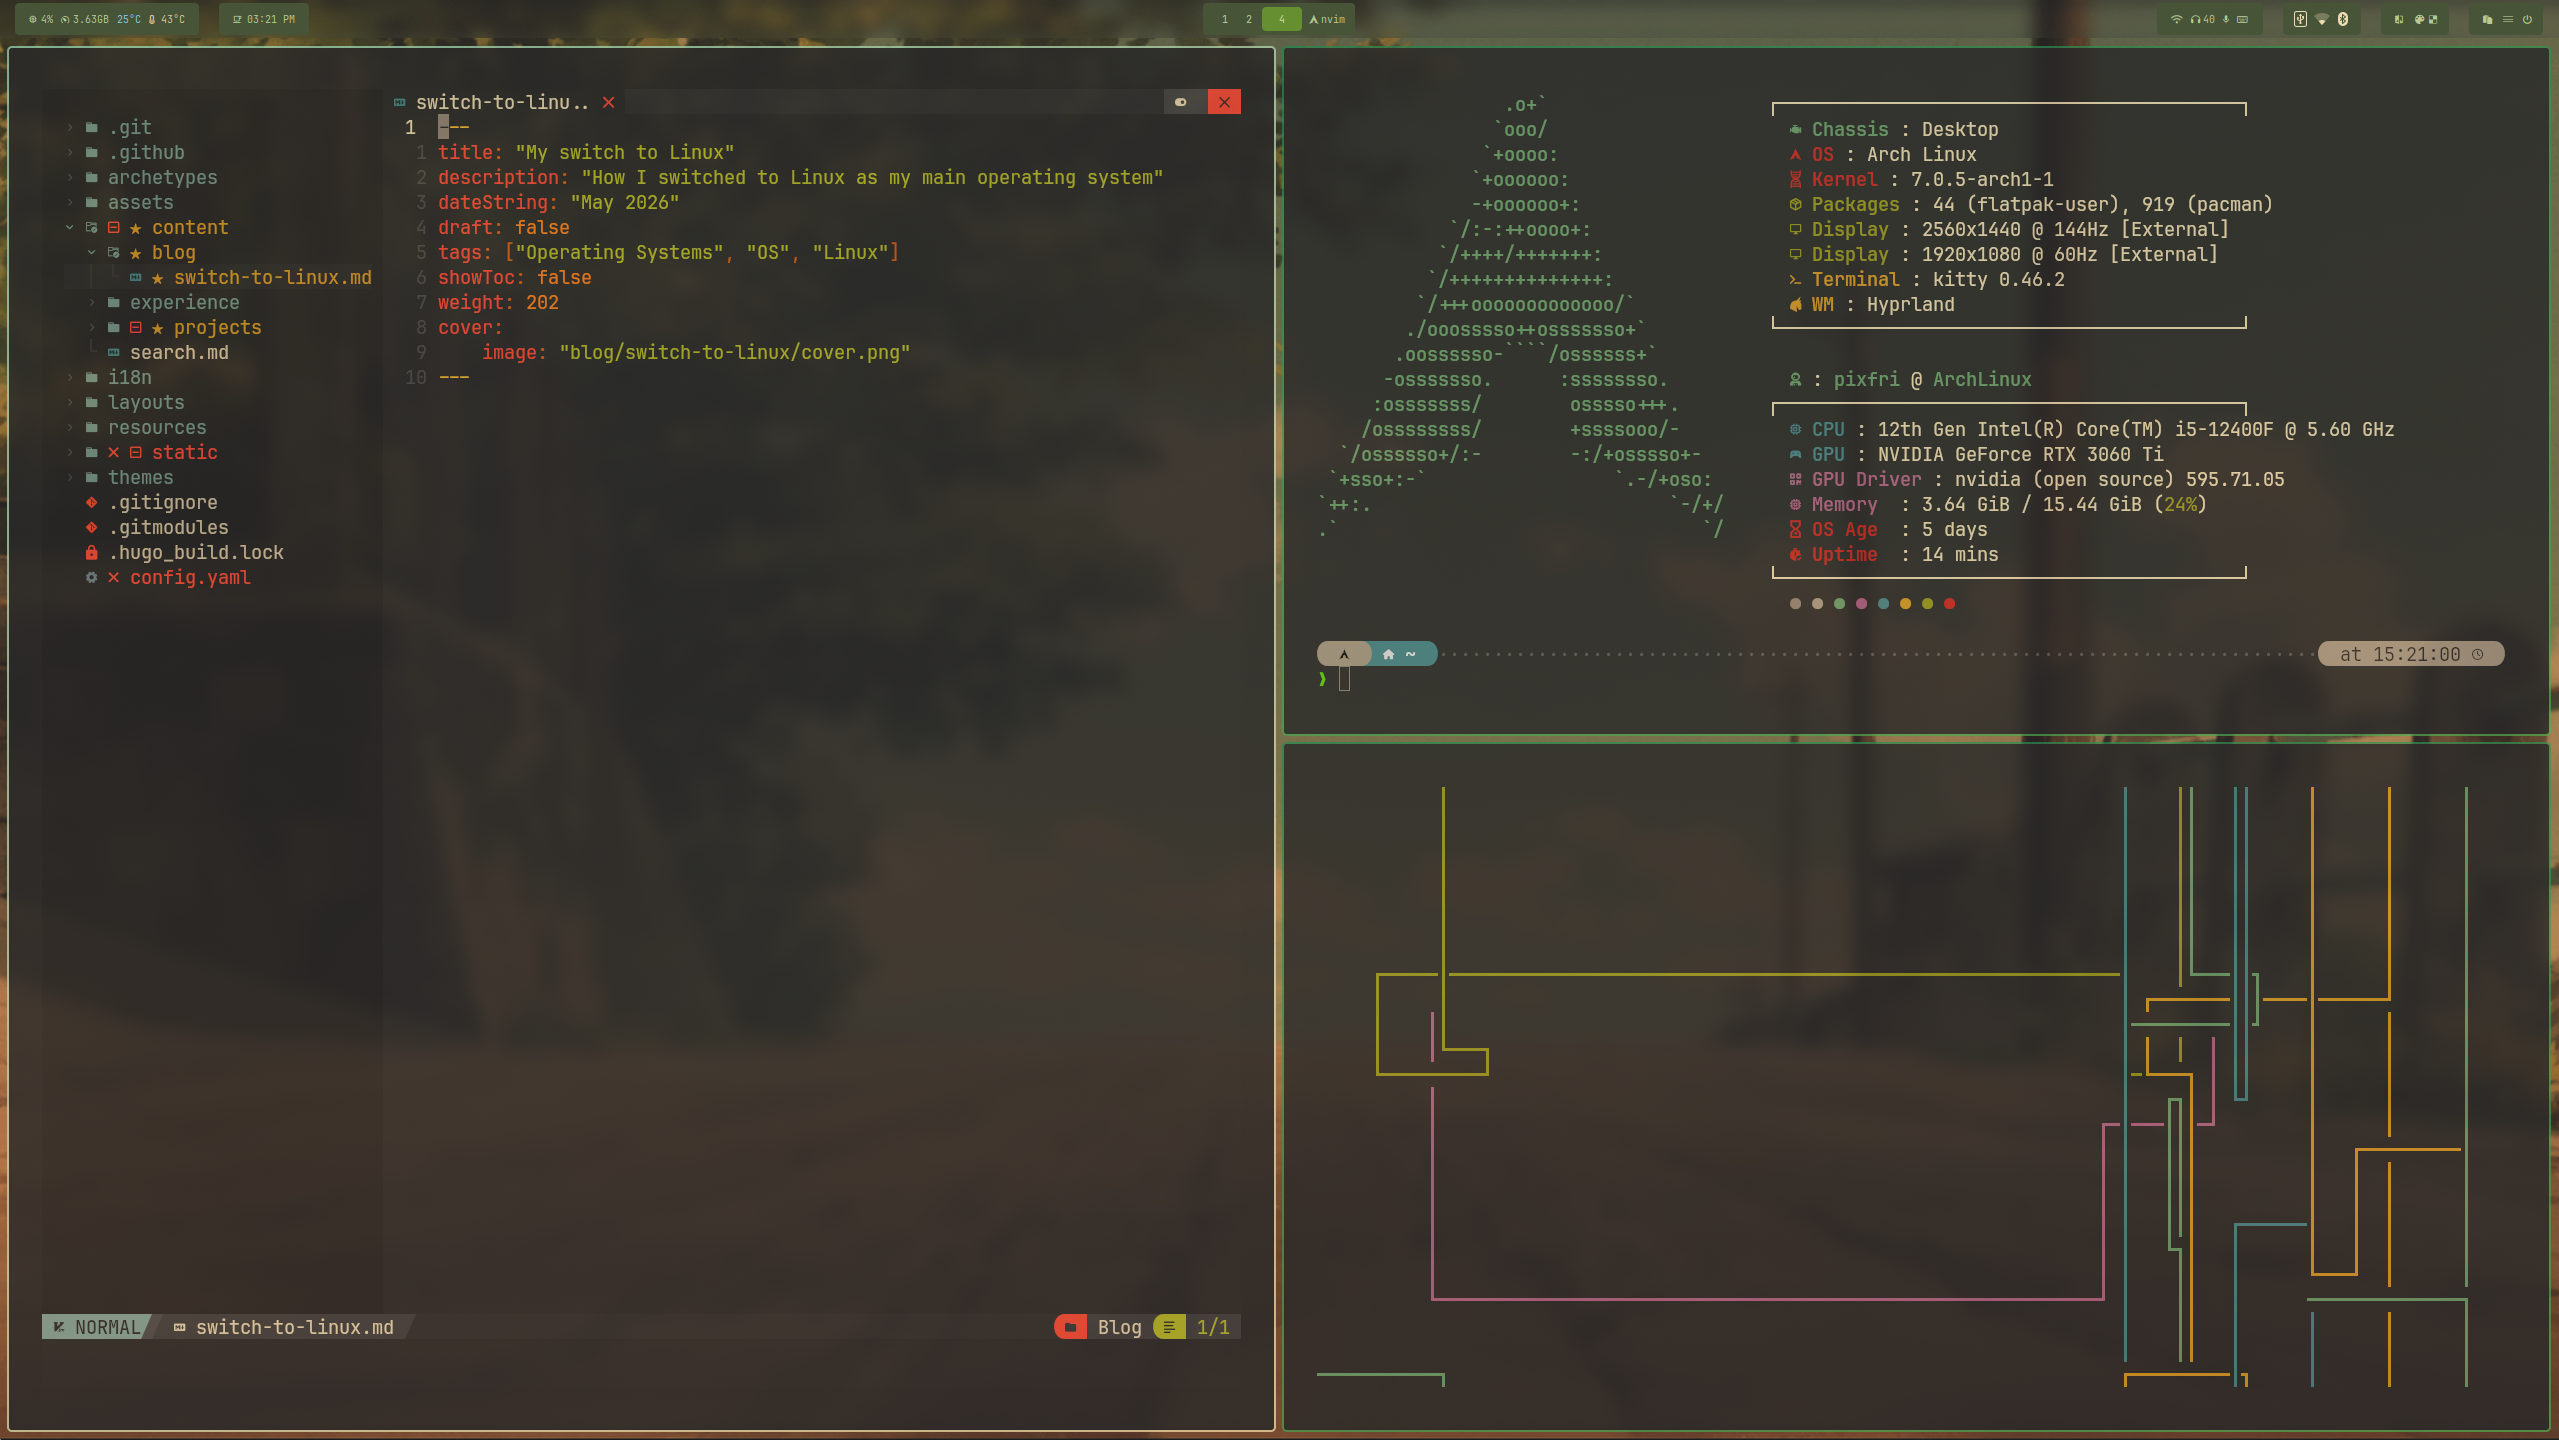Switch to workspace 2
The height and width of the screenshot is (1440, 2559).
1248,19
